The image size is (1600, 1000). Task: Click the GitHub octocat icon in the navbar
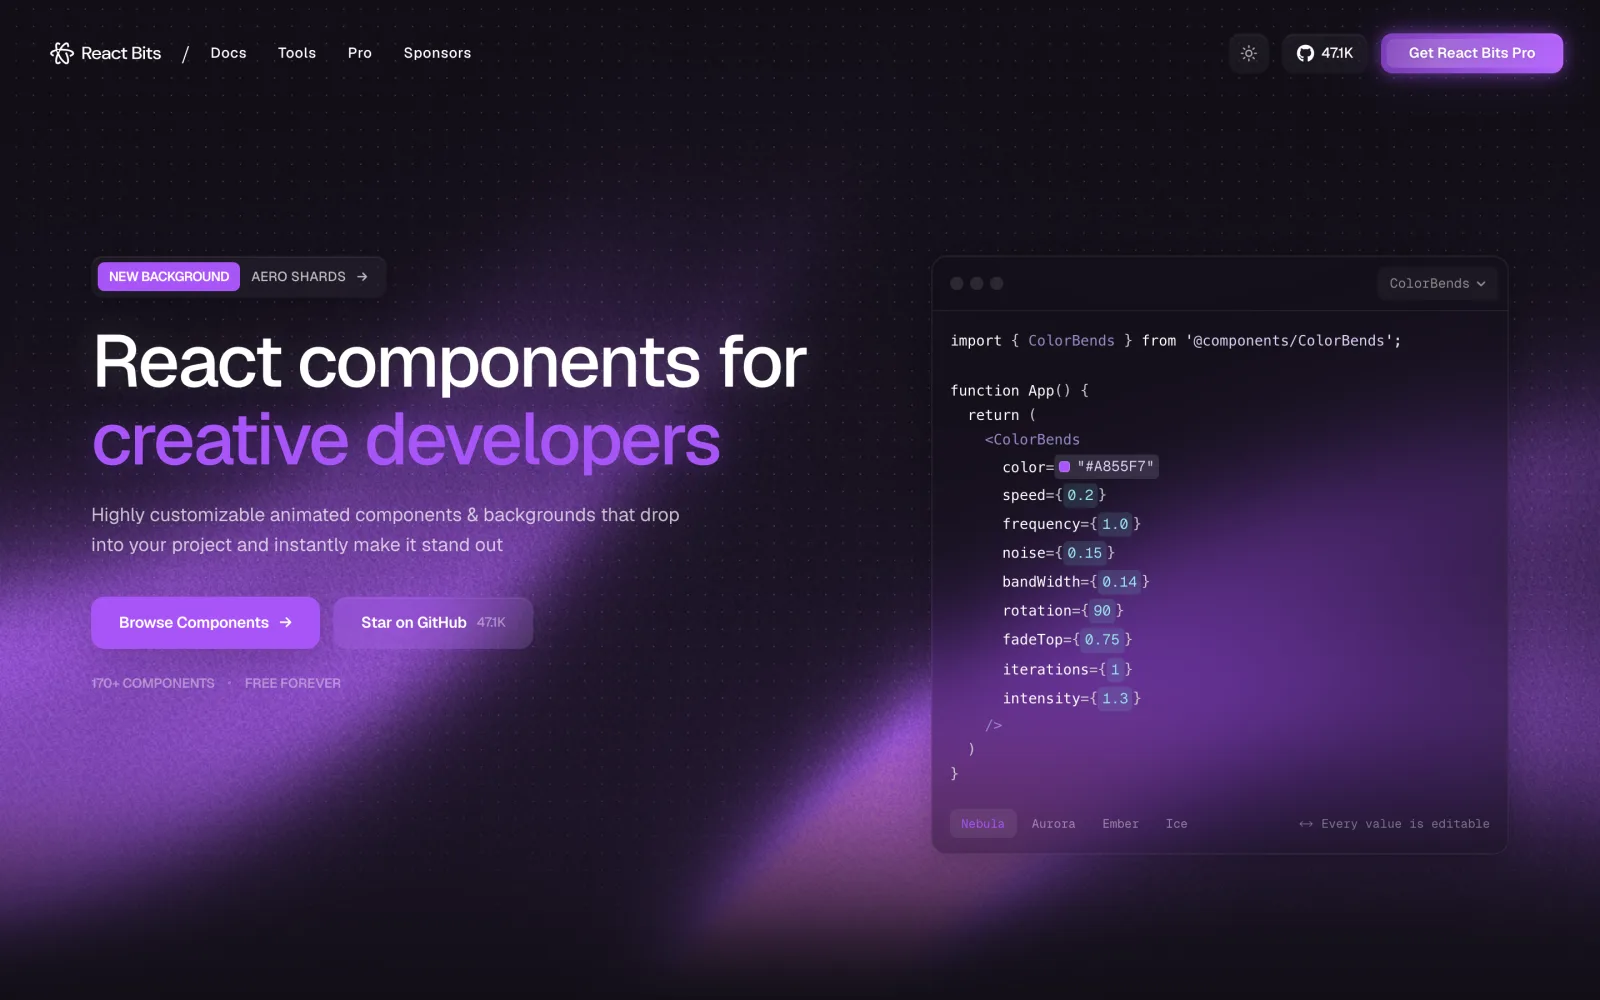pyautogui.click(x=1305, y=53)
